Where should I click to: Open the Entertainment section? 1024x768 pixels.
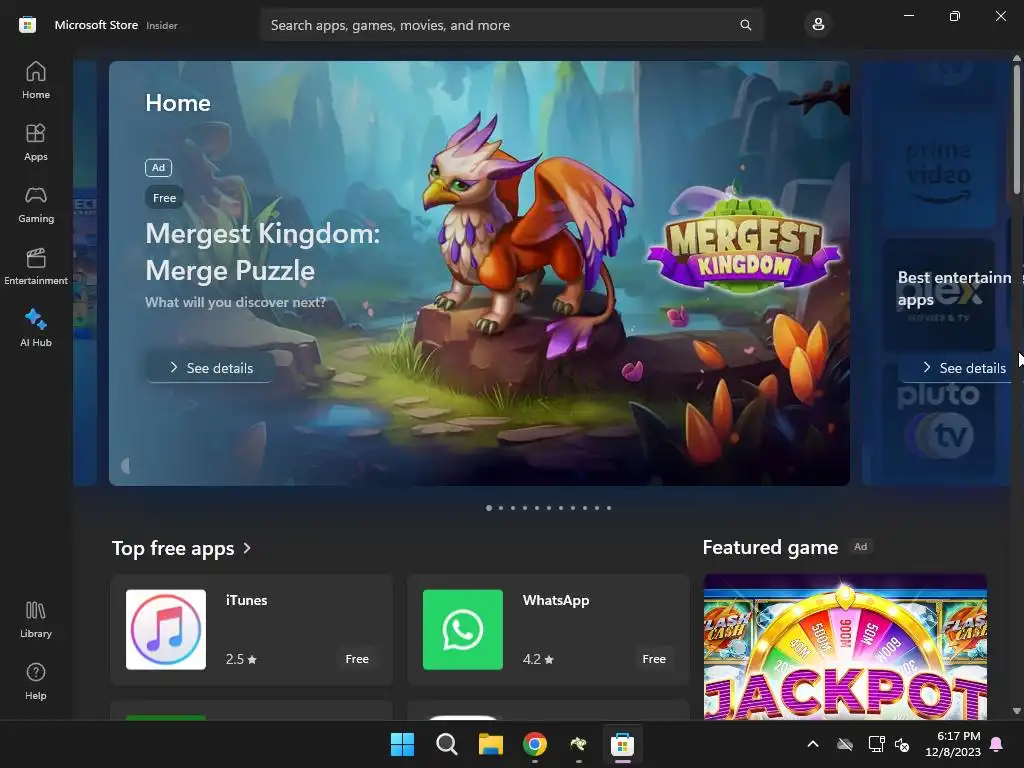[x=36, y=266]
